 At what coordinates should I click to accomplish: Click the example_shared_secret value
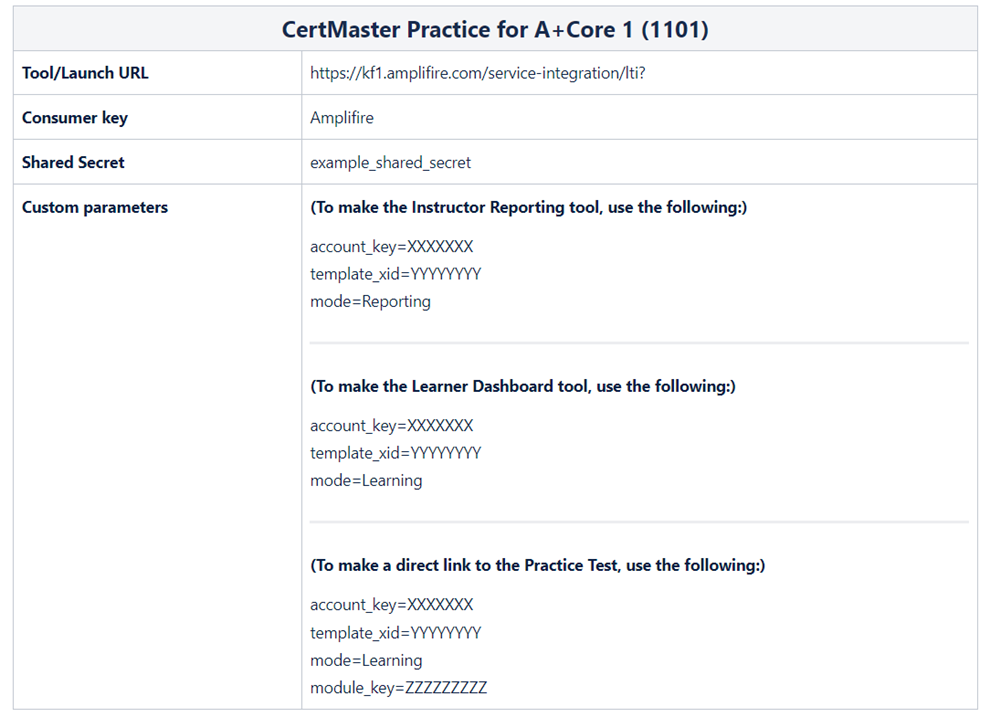390,163
